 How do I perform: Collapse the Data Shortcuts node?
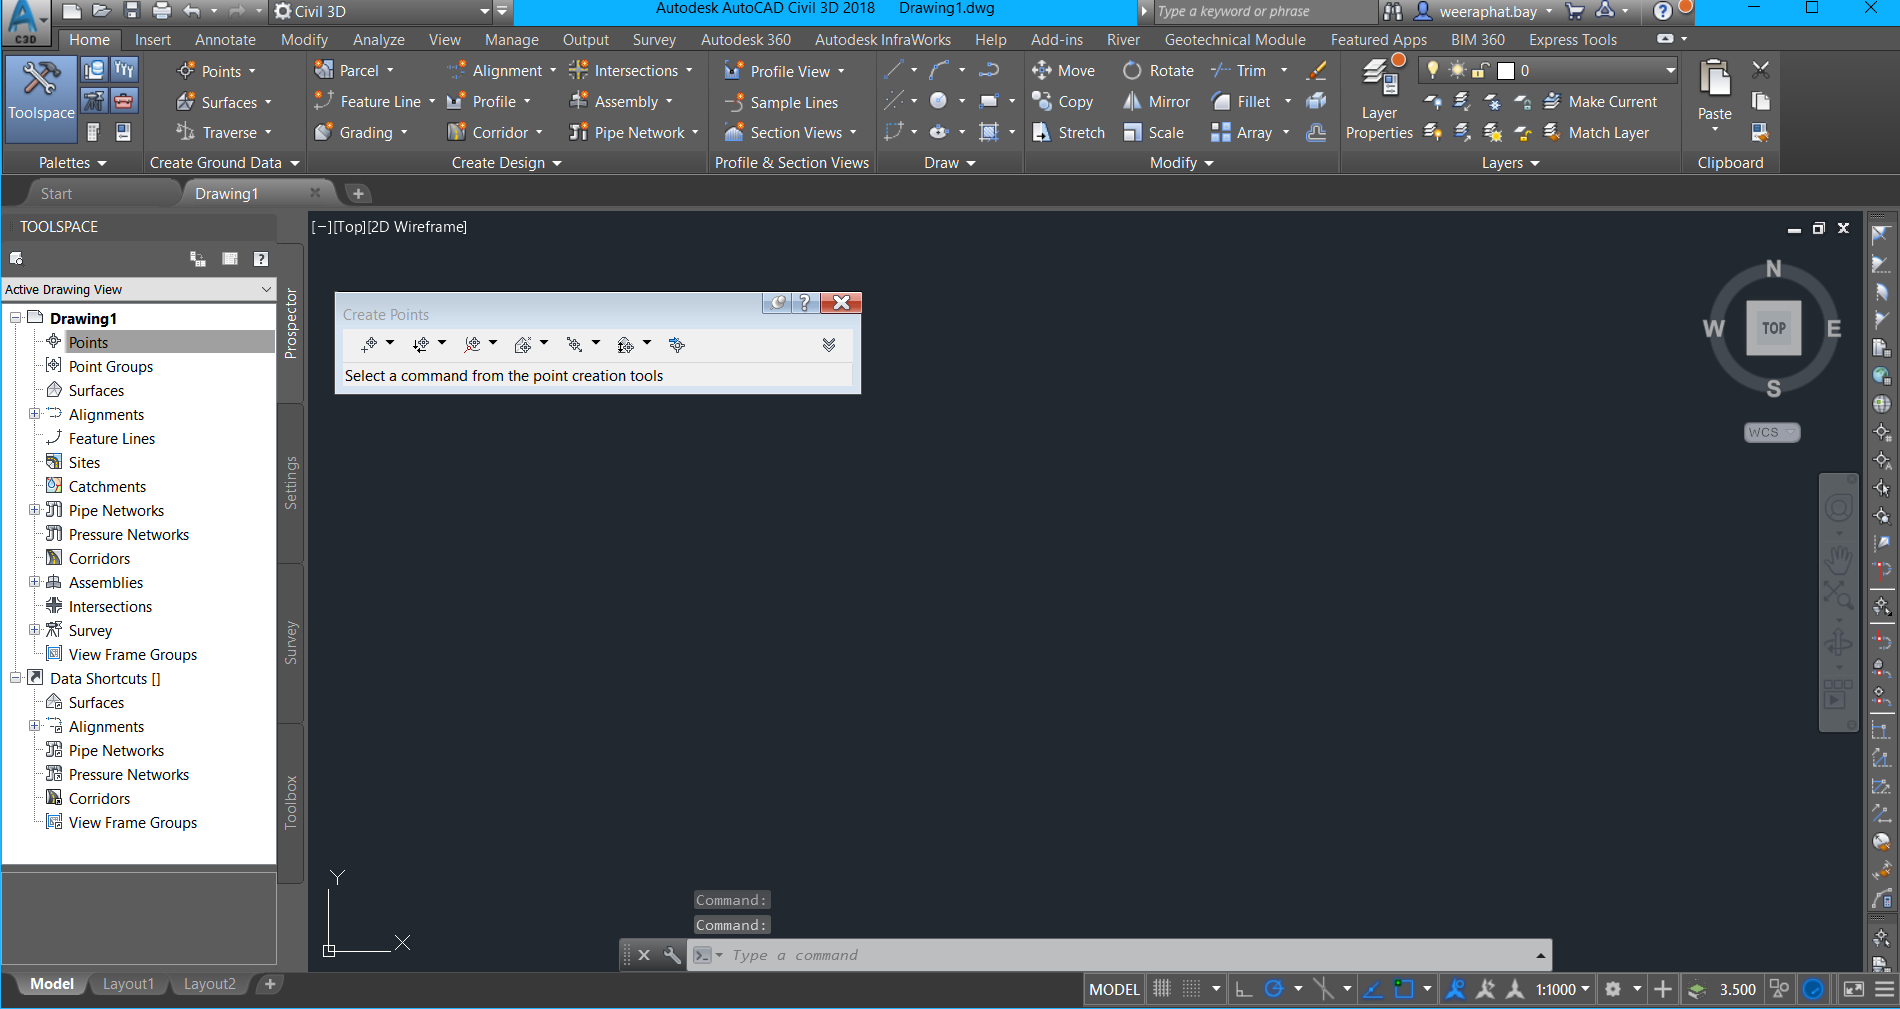[x=16, y=678]
